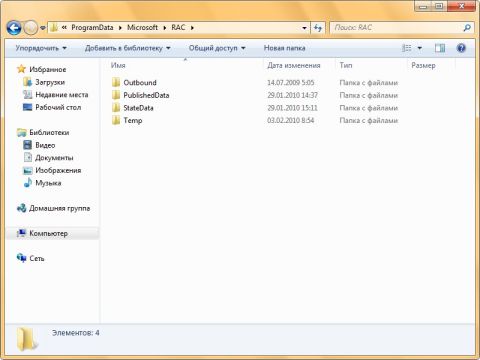Click the StateData folder name
Image resolution: width=480 pixels, height=360 pixels.
(138, 108)
